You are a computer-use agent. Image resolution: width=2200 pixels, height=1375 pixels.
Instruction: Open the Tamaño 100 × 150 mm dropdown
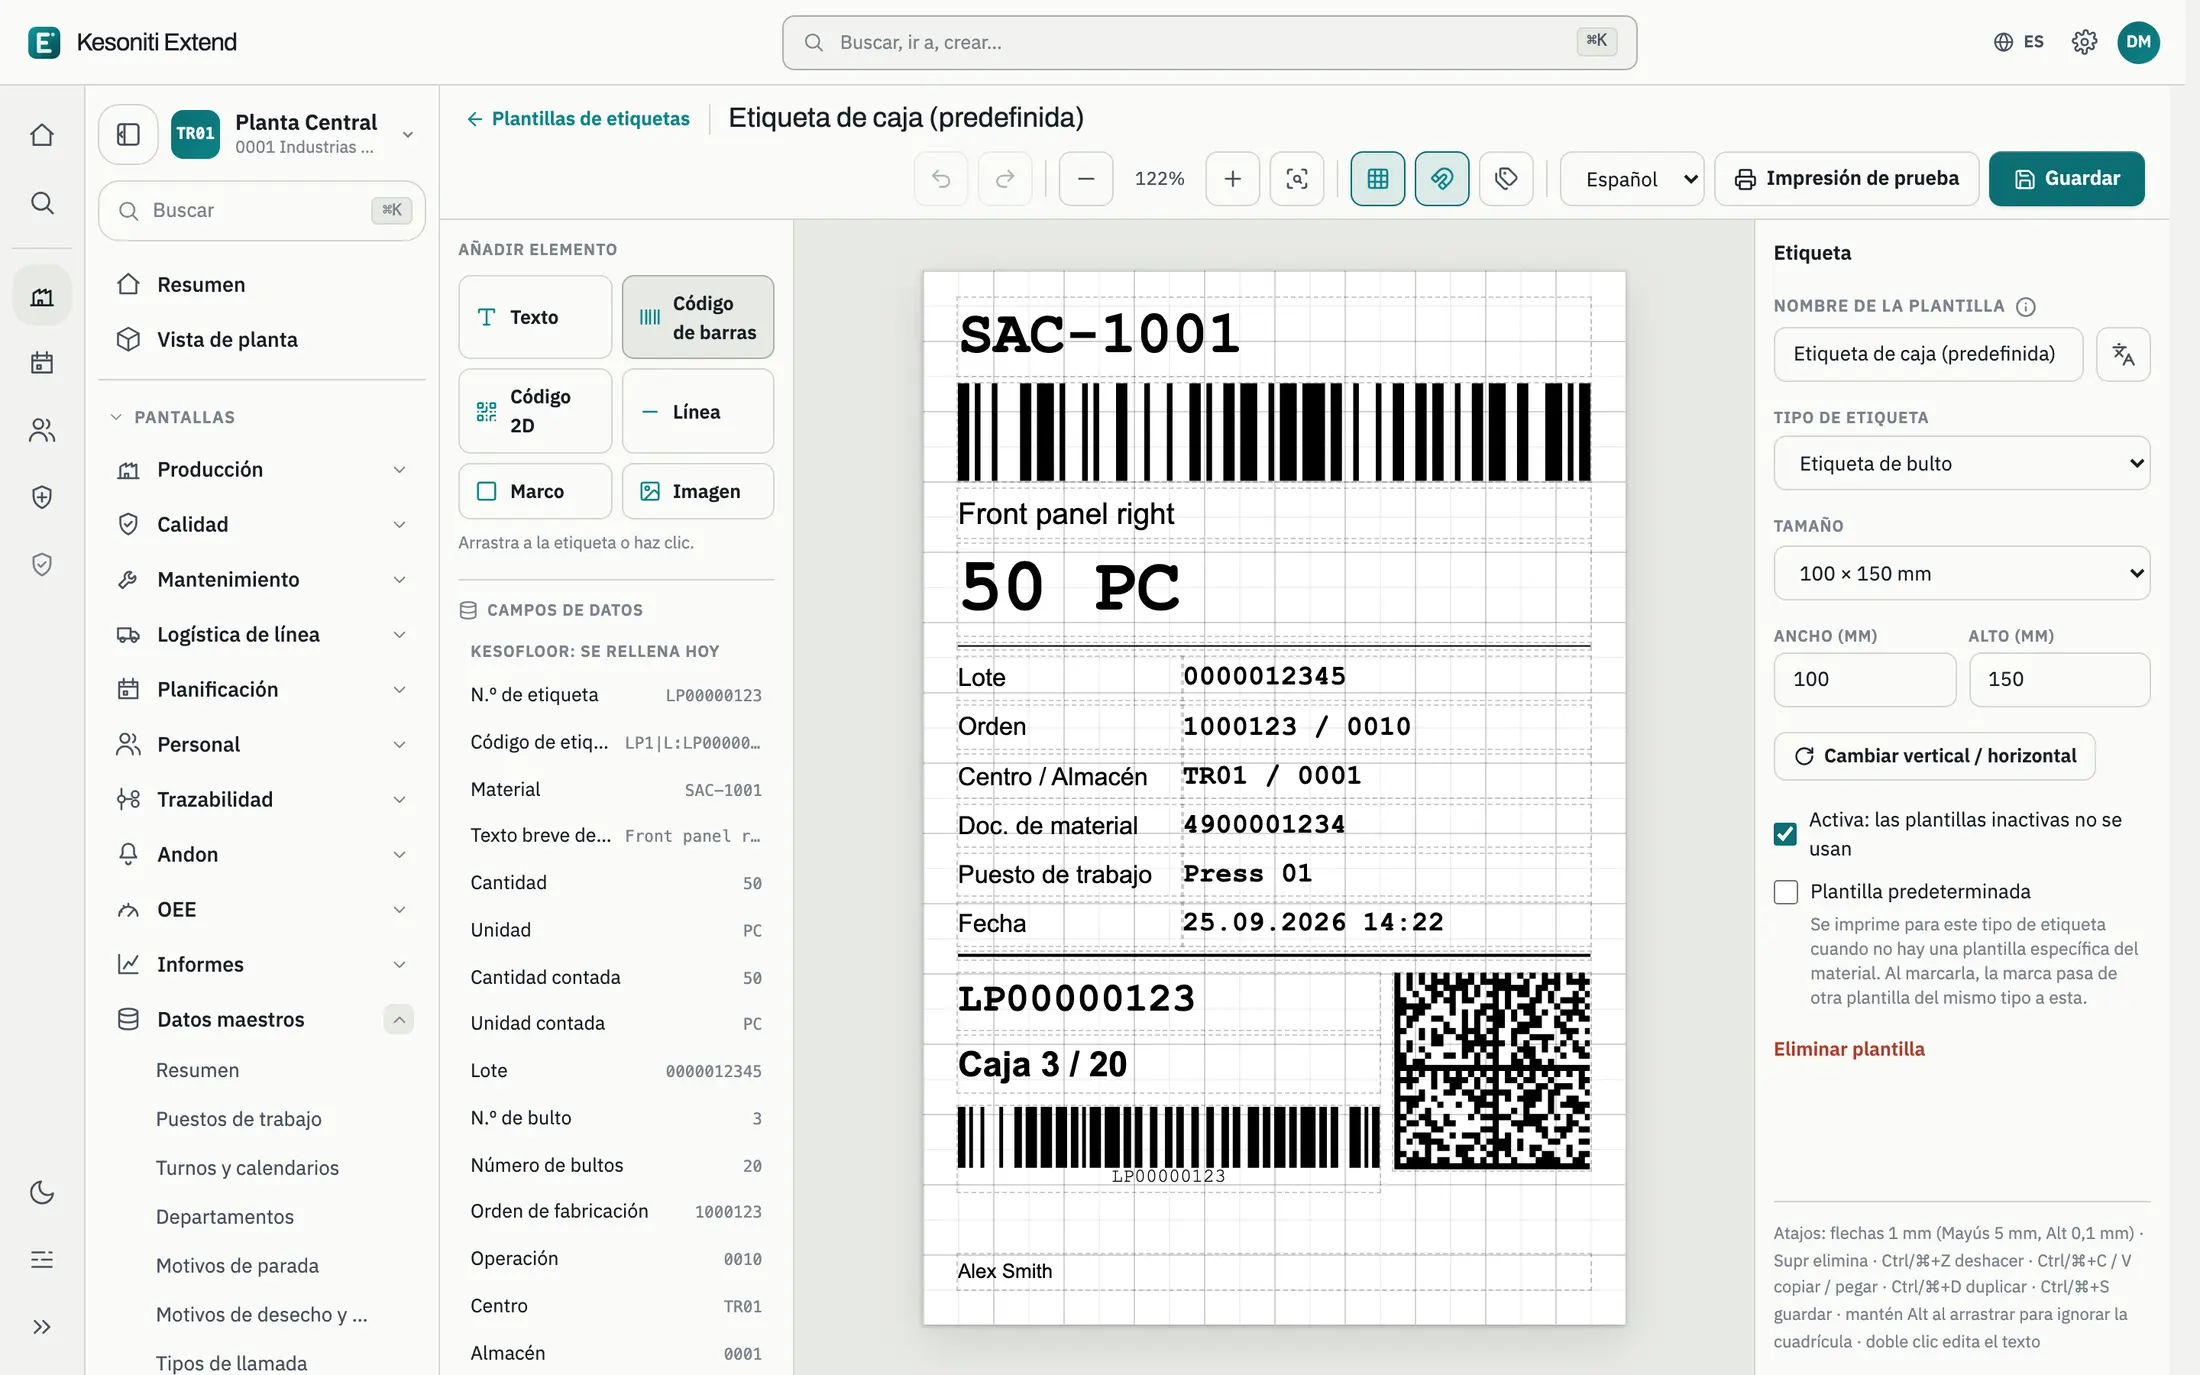point(1961,573)
